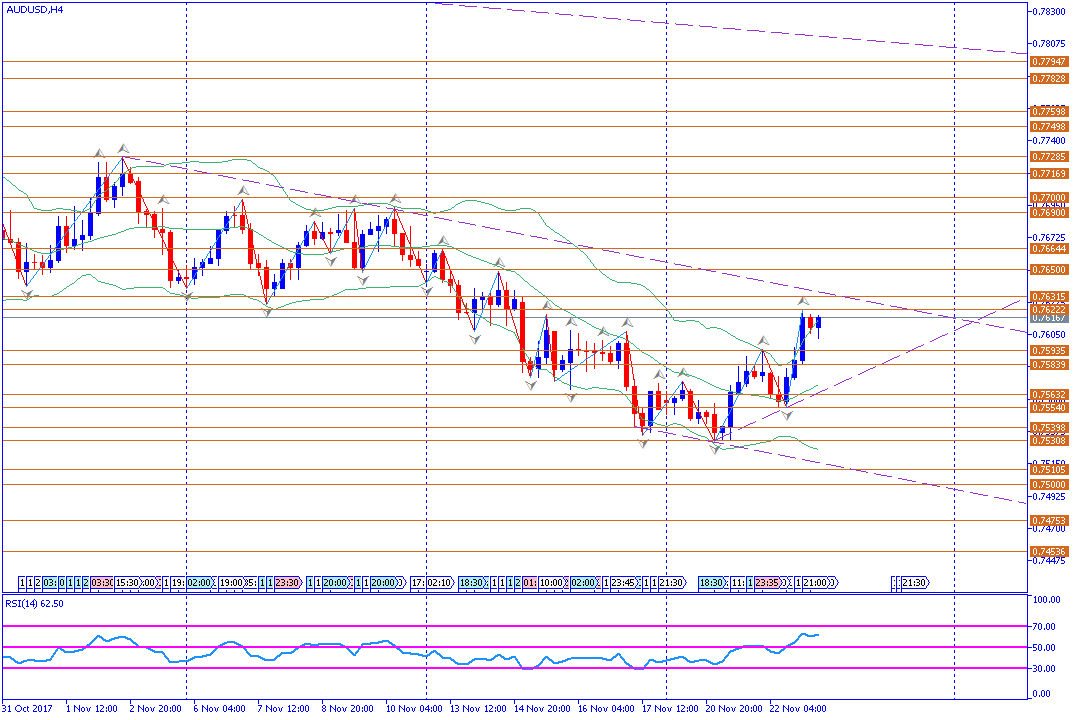Click the 10 Nov 04:00 time label
This screenshot has width=1080, height=720.
point(414,709)
